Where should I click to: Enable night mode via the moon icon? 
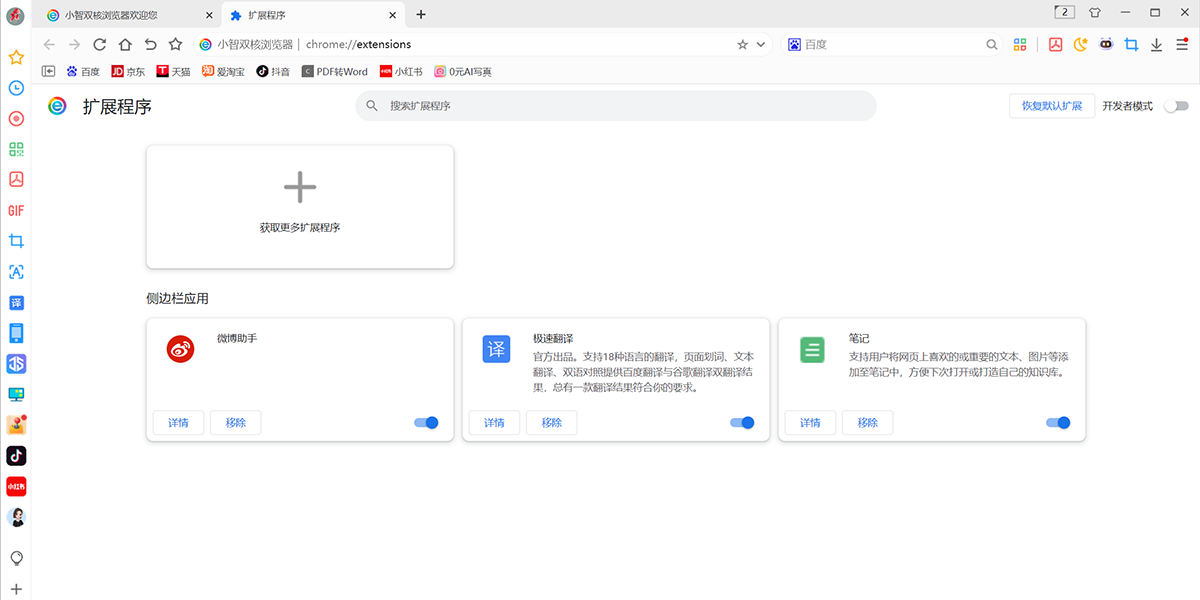point(1080,44)
